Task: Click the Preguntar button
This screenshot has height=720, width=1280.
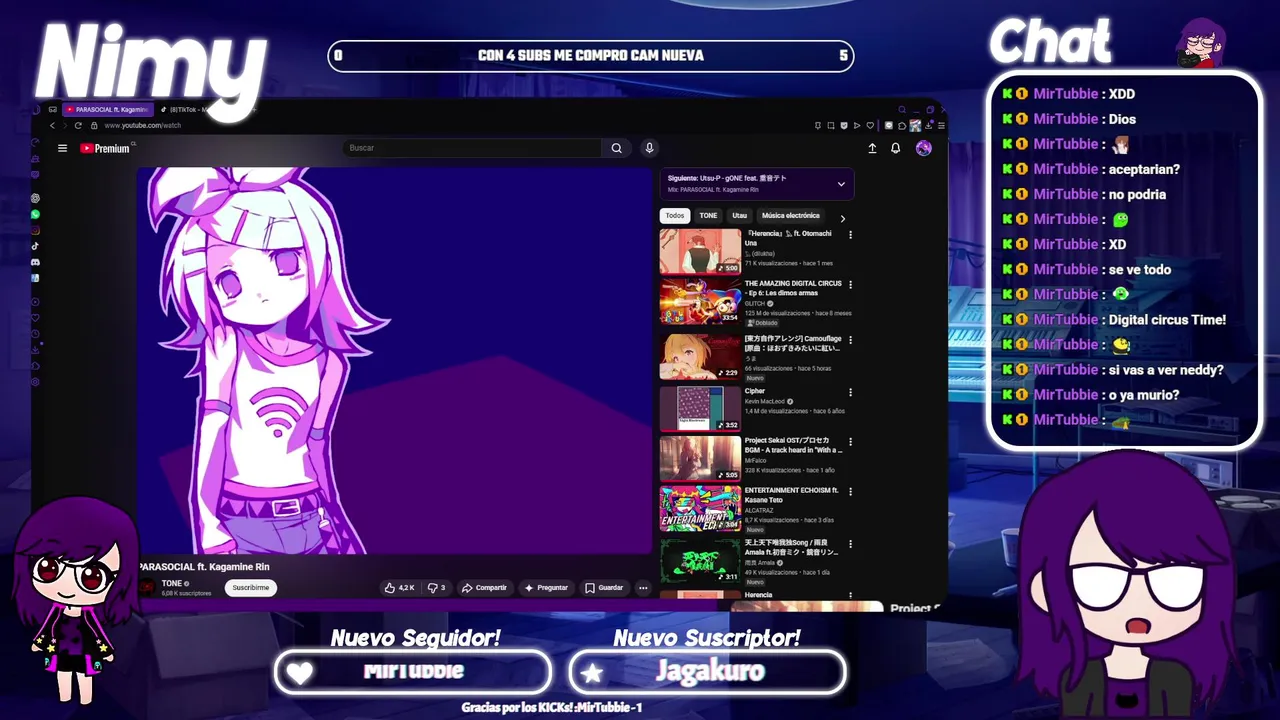Action: [546, 588]
